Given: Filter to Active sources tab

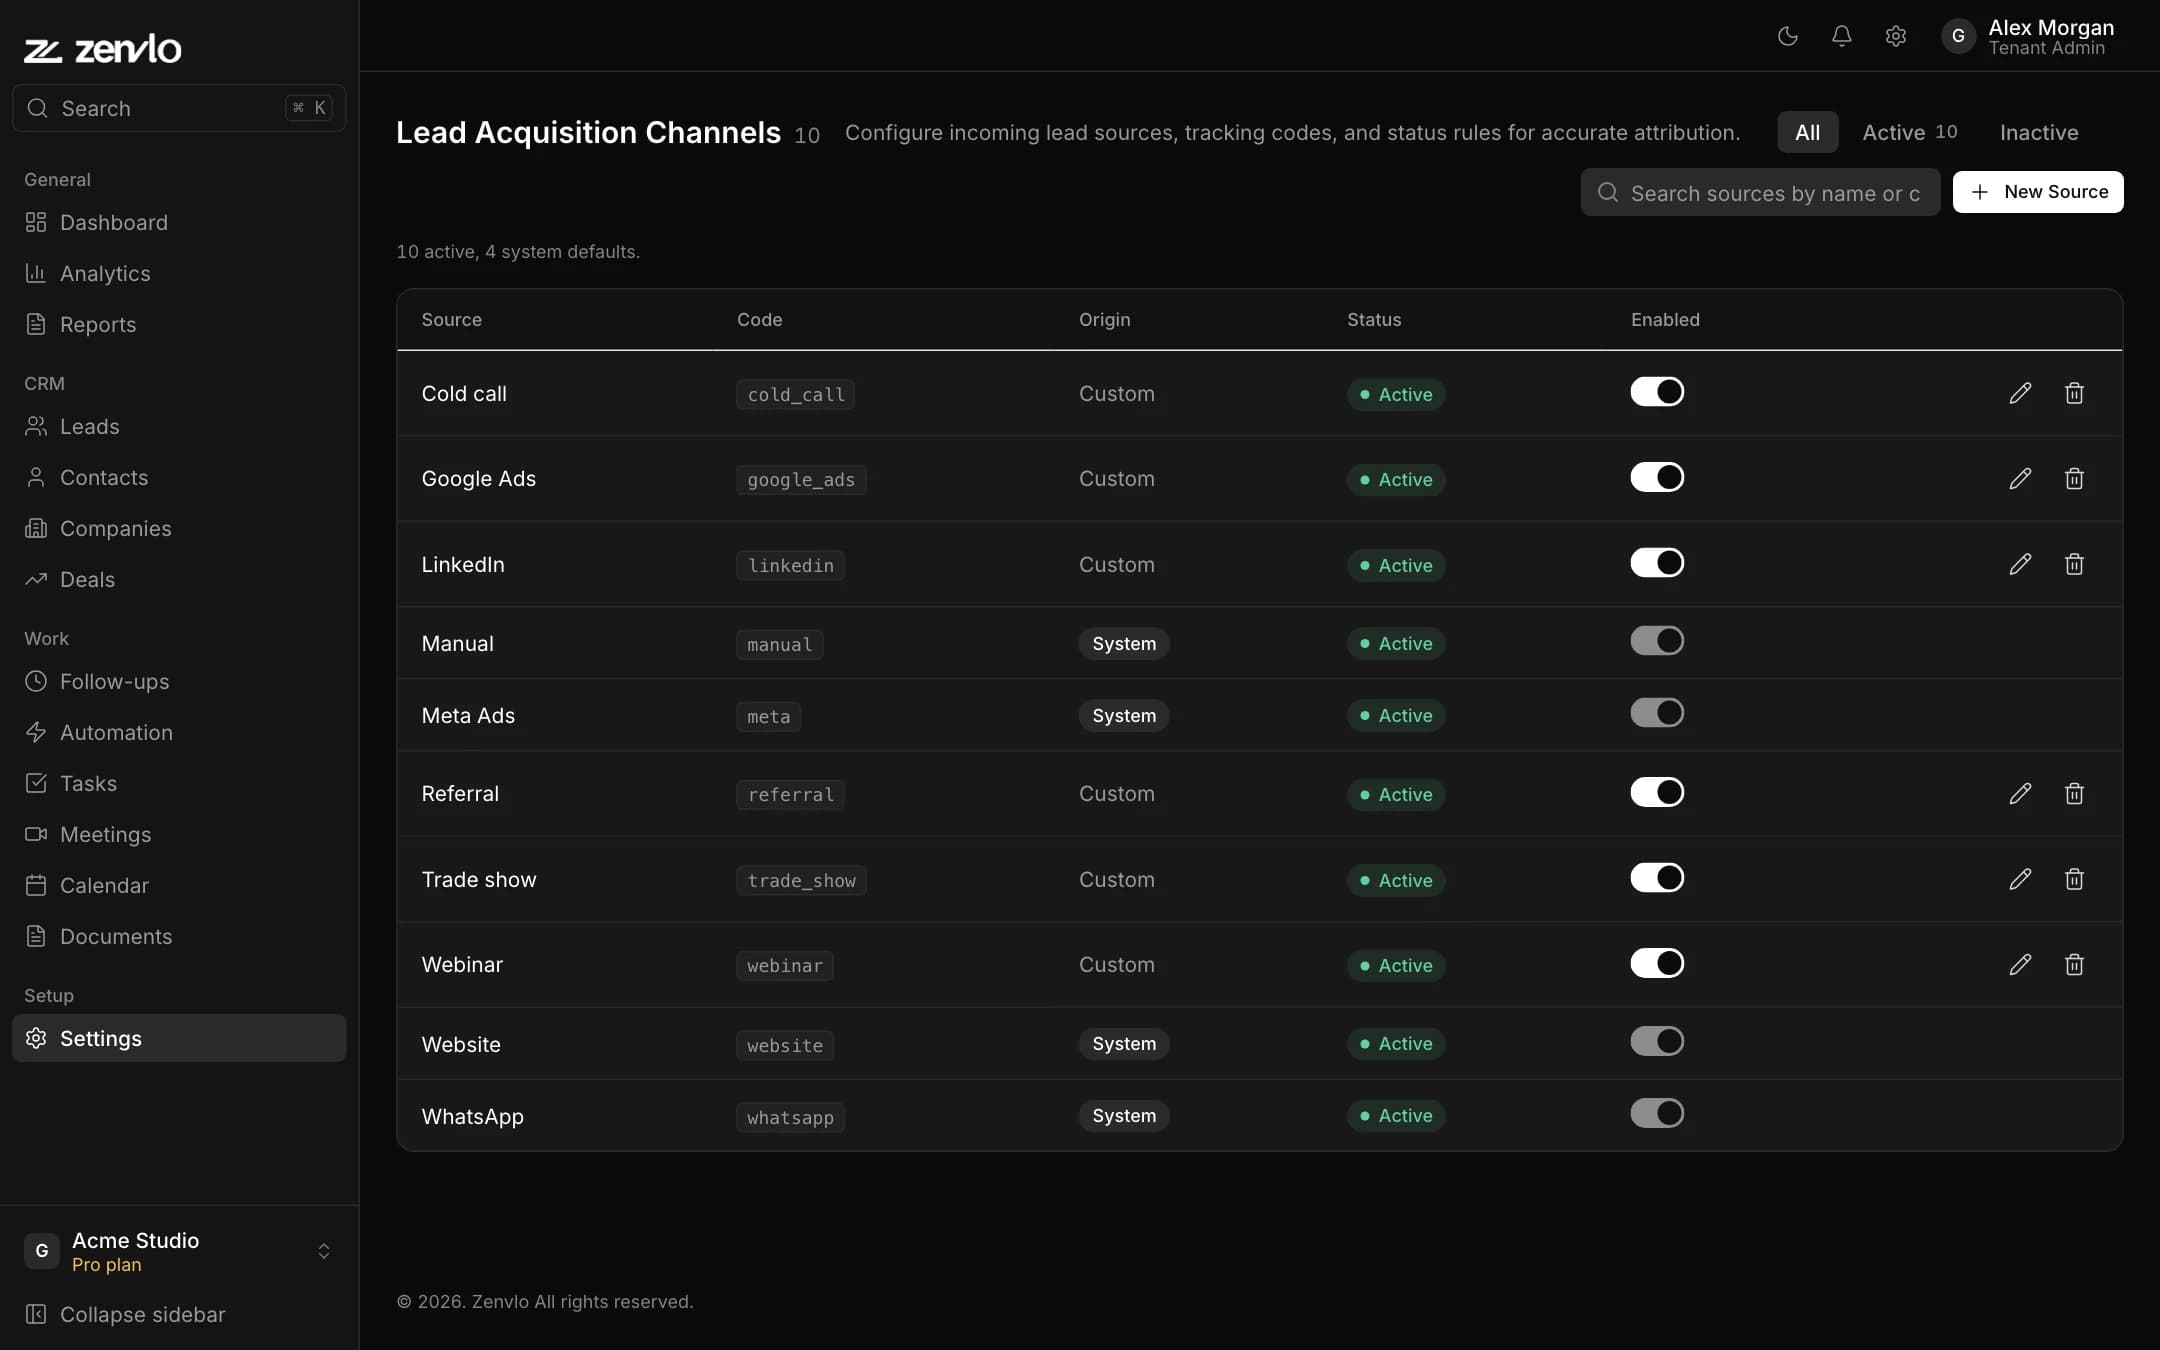Looking at the screenshot, I should tap(1909, 132).
